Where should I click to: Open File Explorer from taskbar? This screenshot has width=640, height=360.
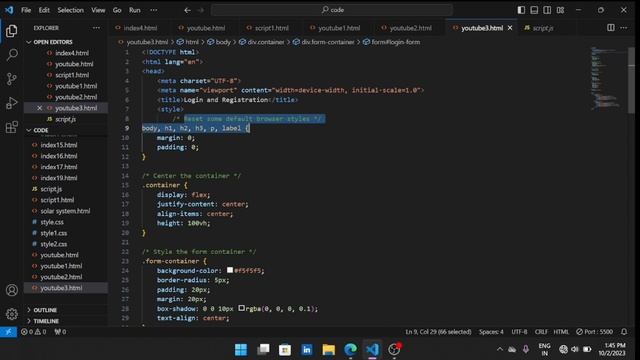(329, 349)
